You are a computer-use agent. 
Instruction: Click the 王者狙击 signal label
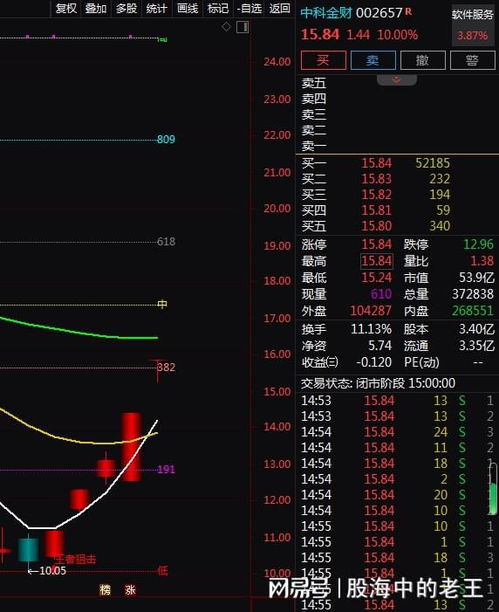pyautogui.click(x=75, y=559)
